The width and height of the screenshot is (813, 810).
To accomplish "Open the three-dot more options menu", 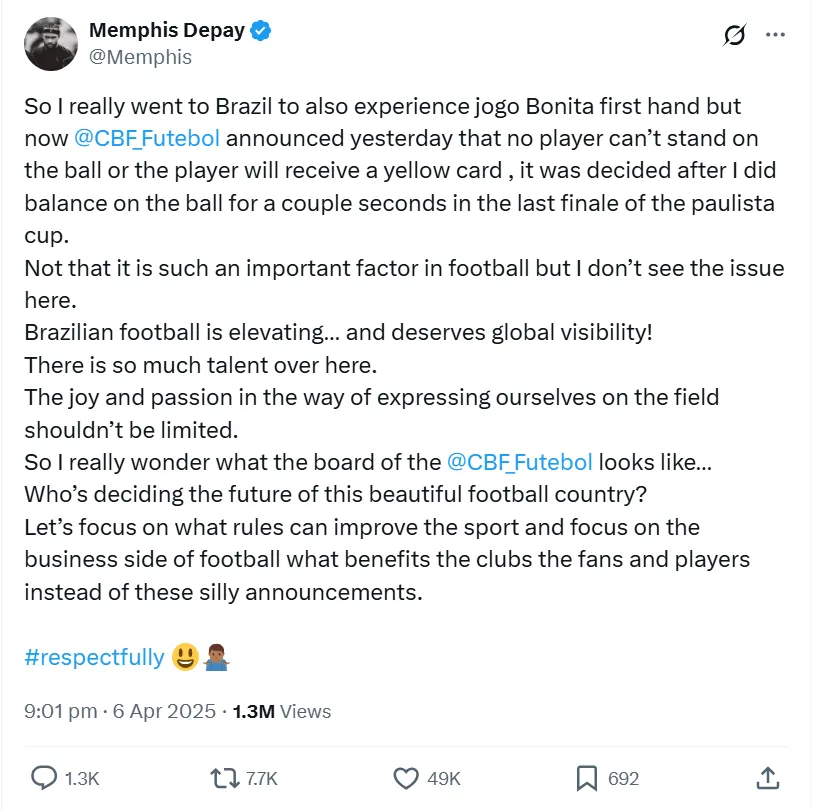I will click(x=775, y=34).
